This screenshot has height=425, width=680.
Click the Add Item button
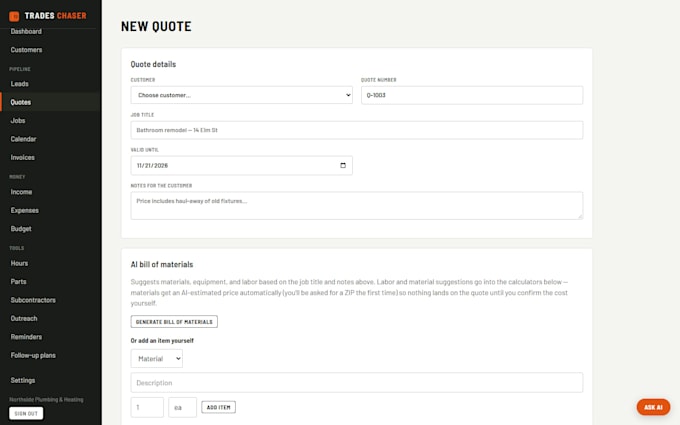219,407
